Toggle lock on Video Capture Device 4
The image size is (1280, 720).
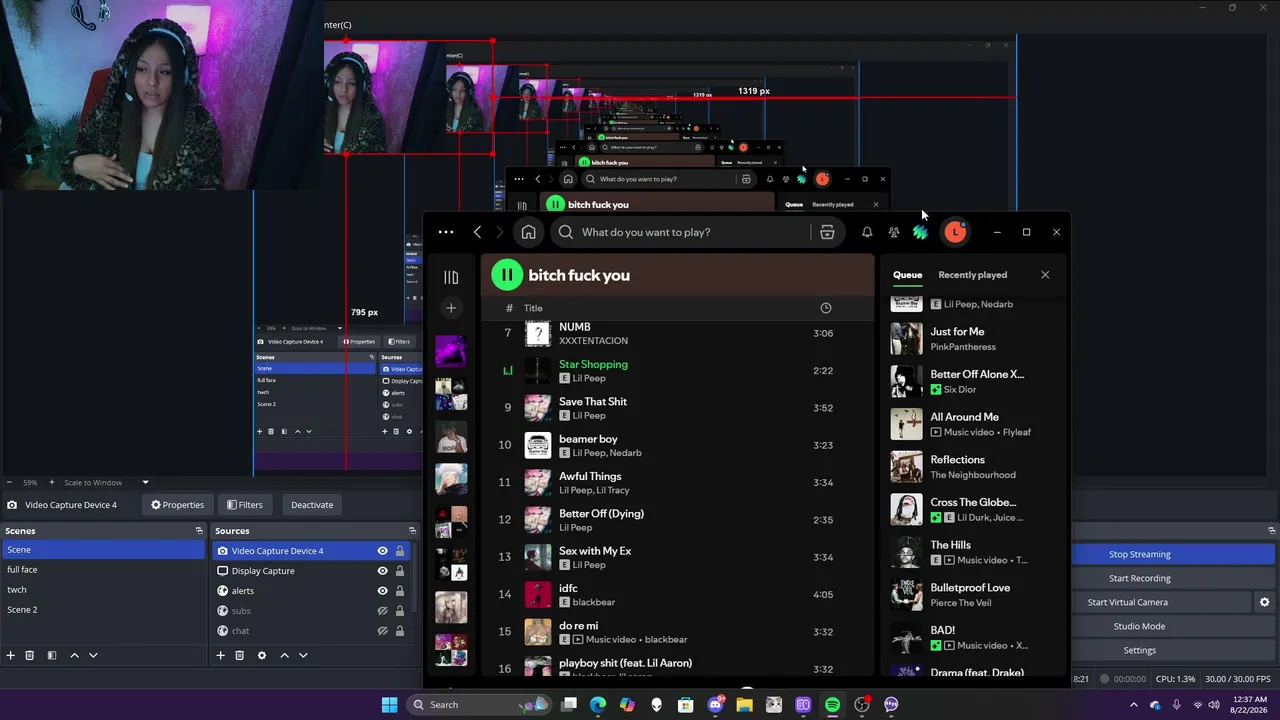pyautogui.click(x=400, y=551)
